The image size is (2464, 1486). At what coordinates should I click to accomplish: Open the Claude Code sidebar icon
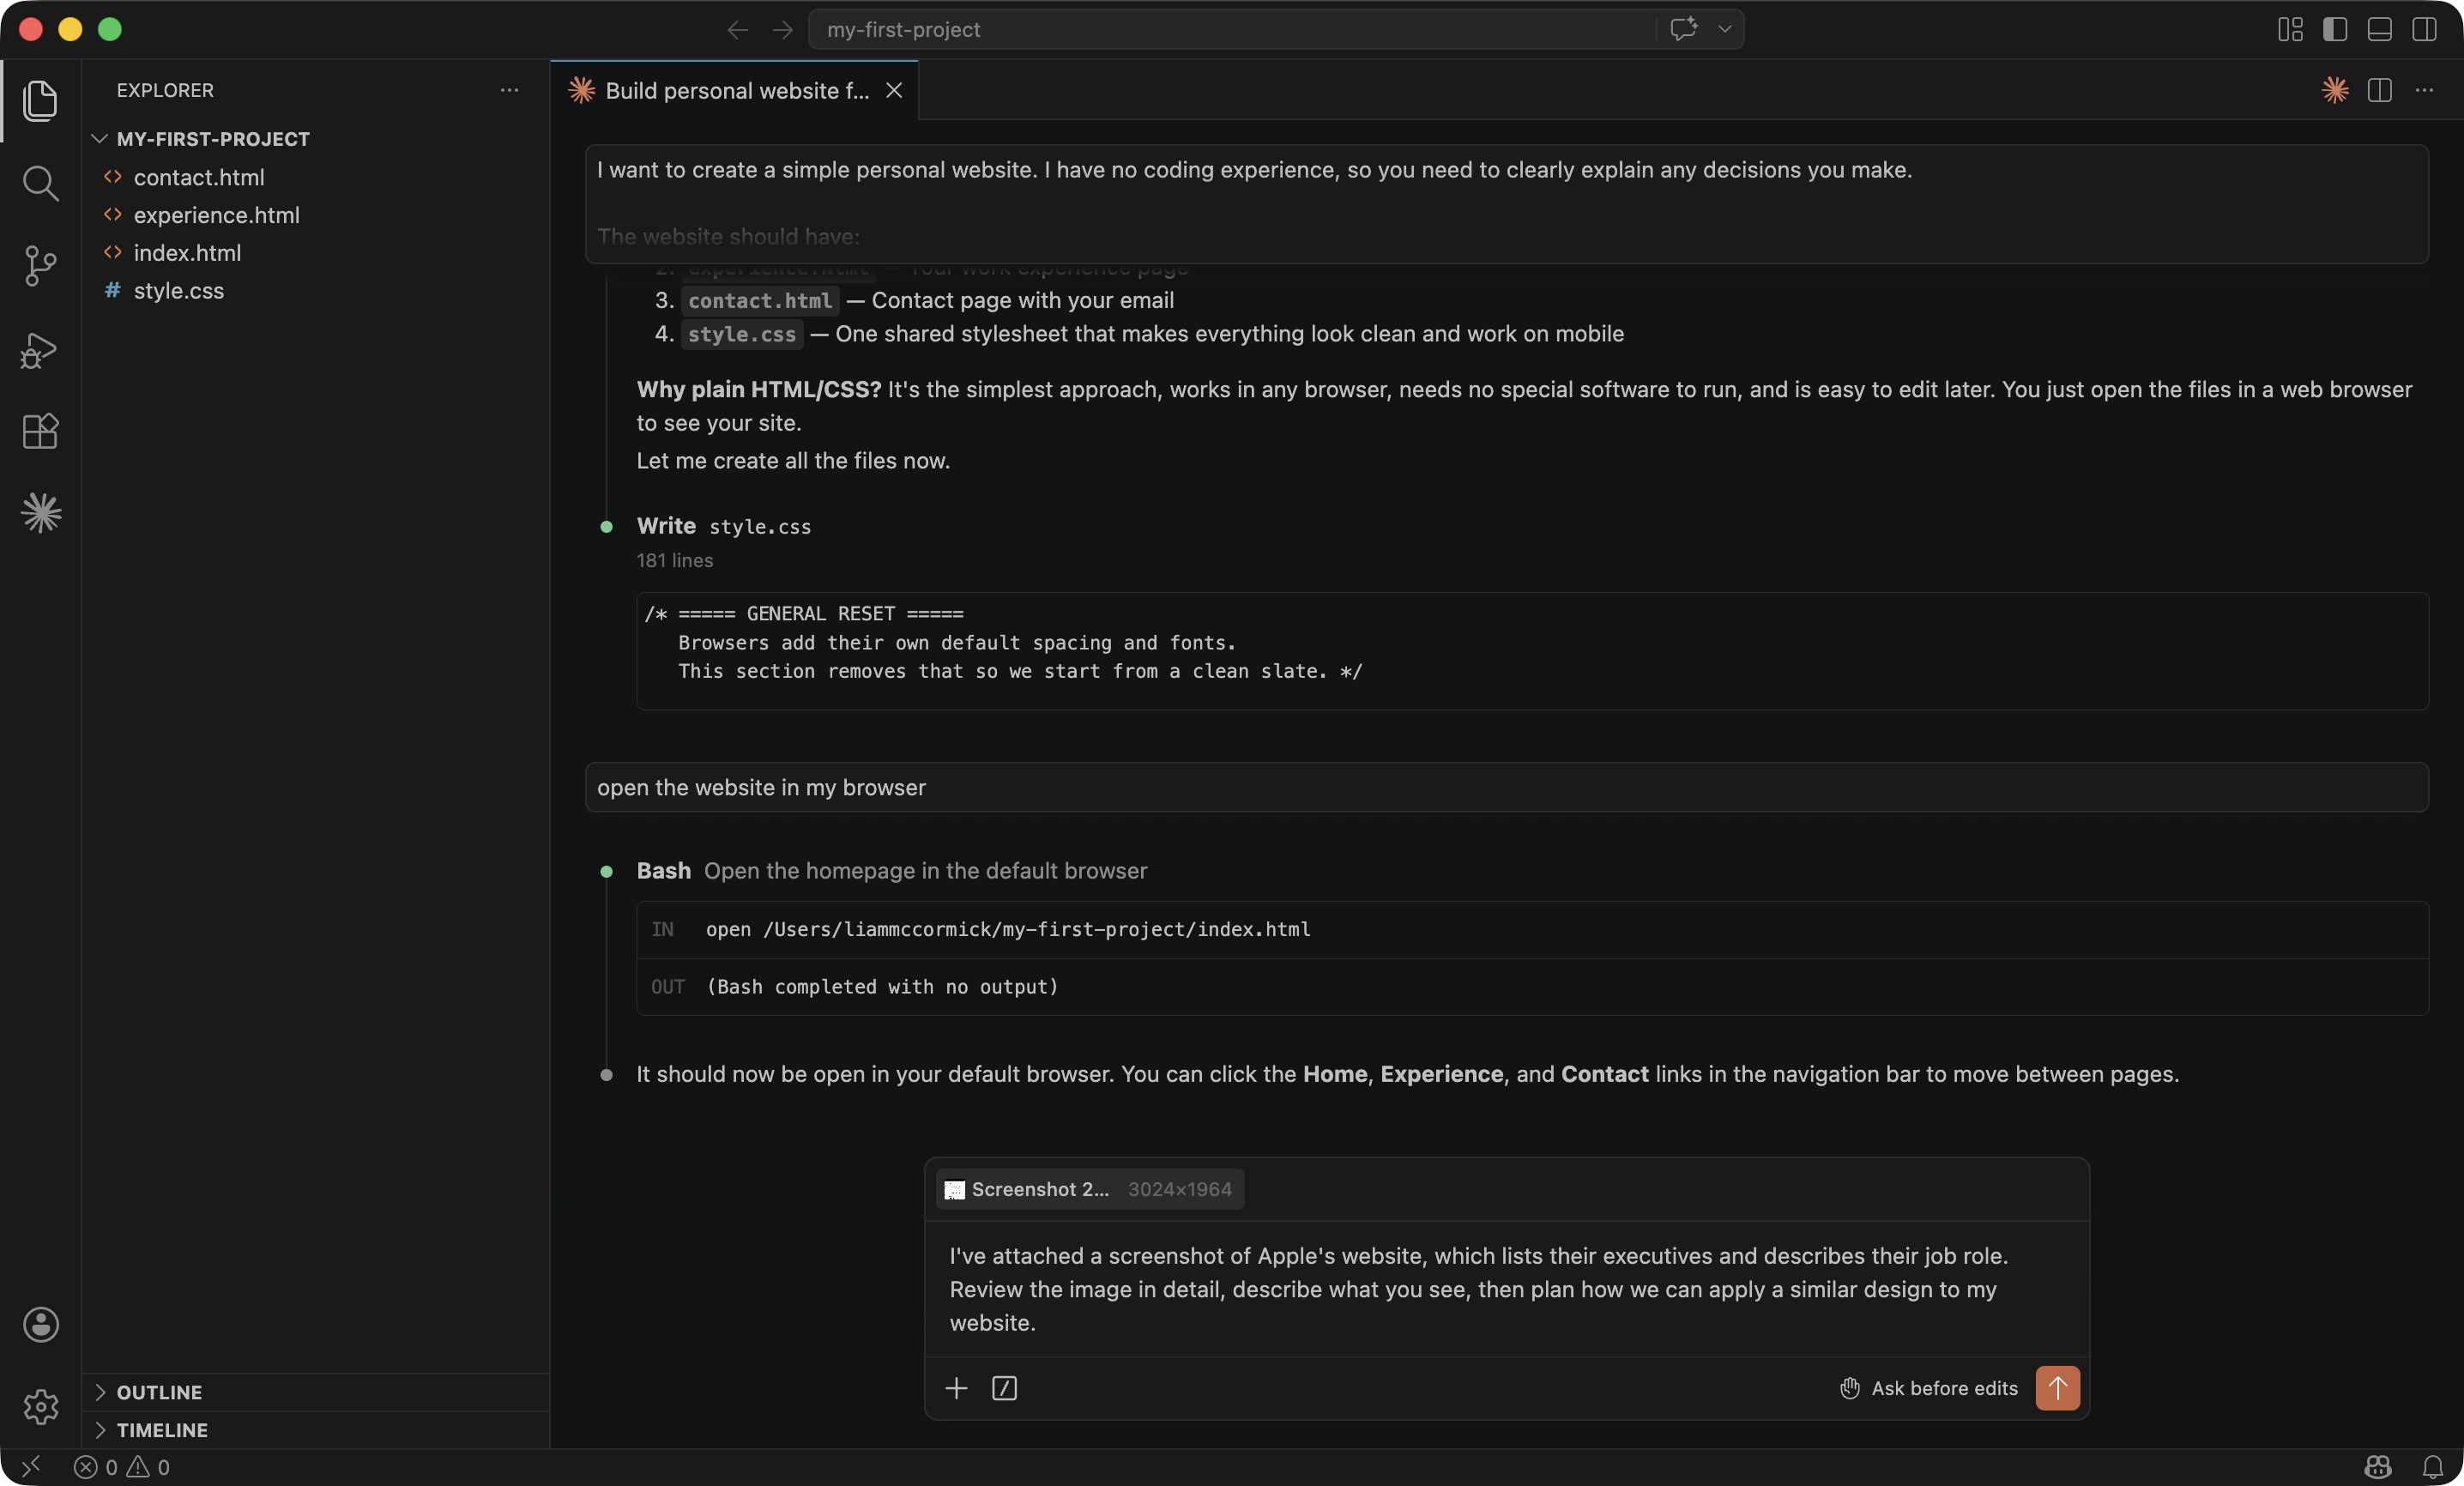point(40,513)
